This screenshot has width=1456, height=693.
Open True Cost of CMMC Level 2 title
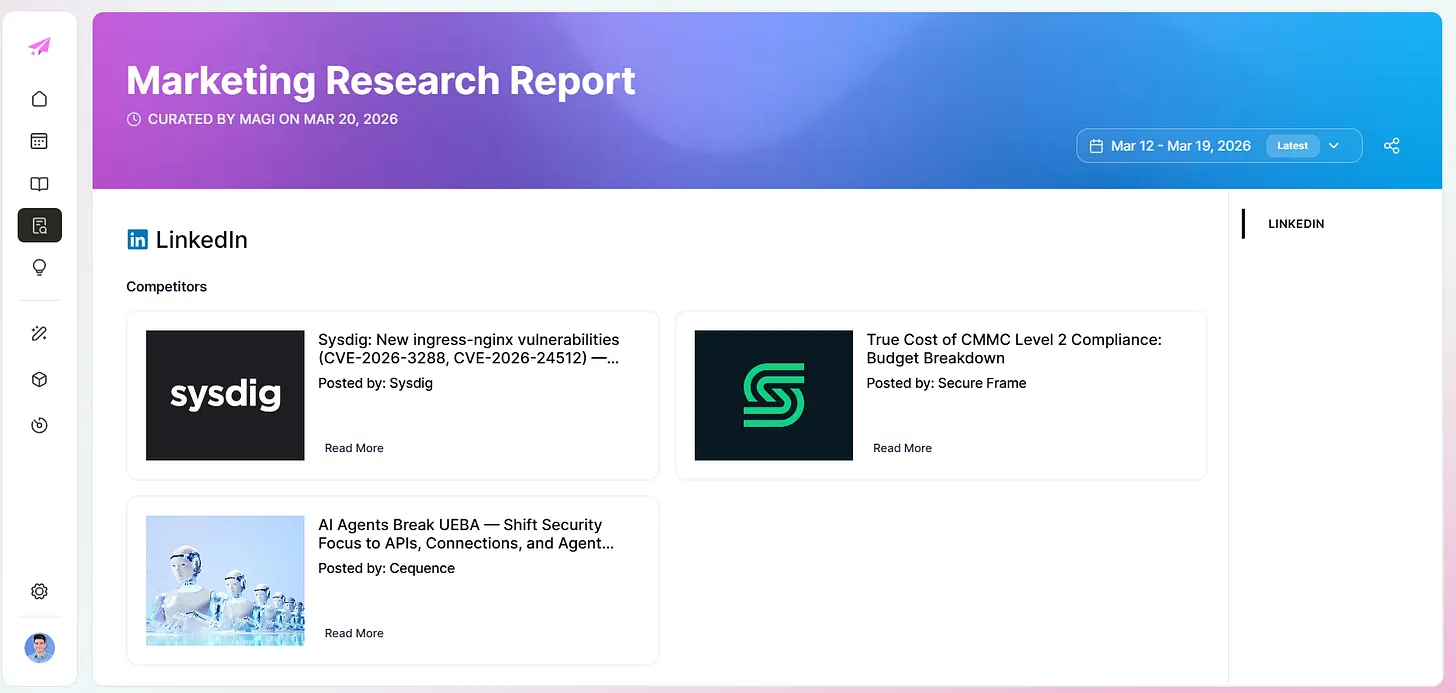click(1014, 349)
